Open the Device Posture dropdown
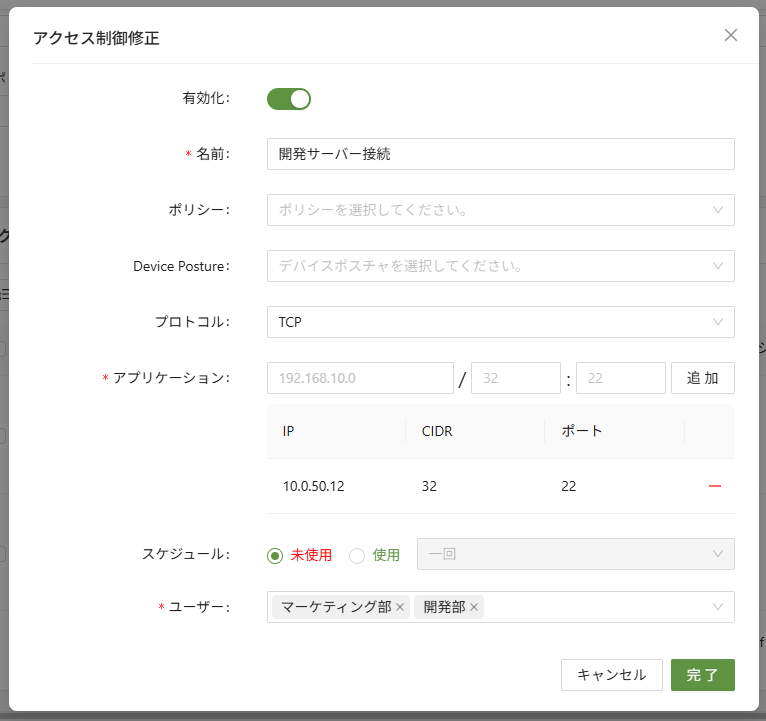Image resolution: width=766 pixels, height=721 pixels. (x=500, y=266)
